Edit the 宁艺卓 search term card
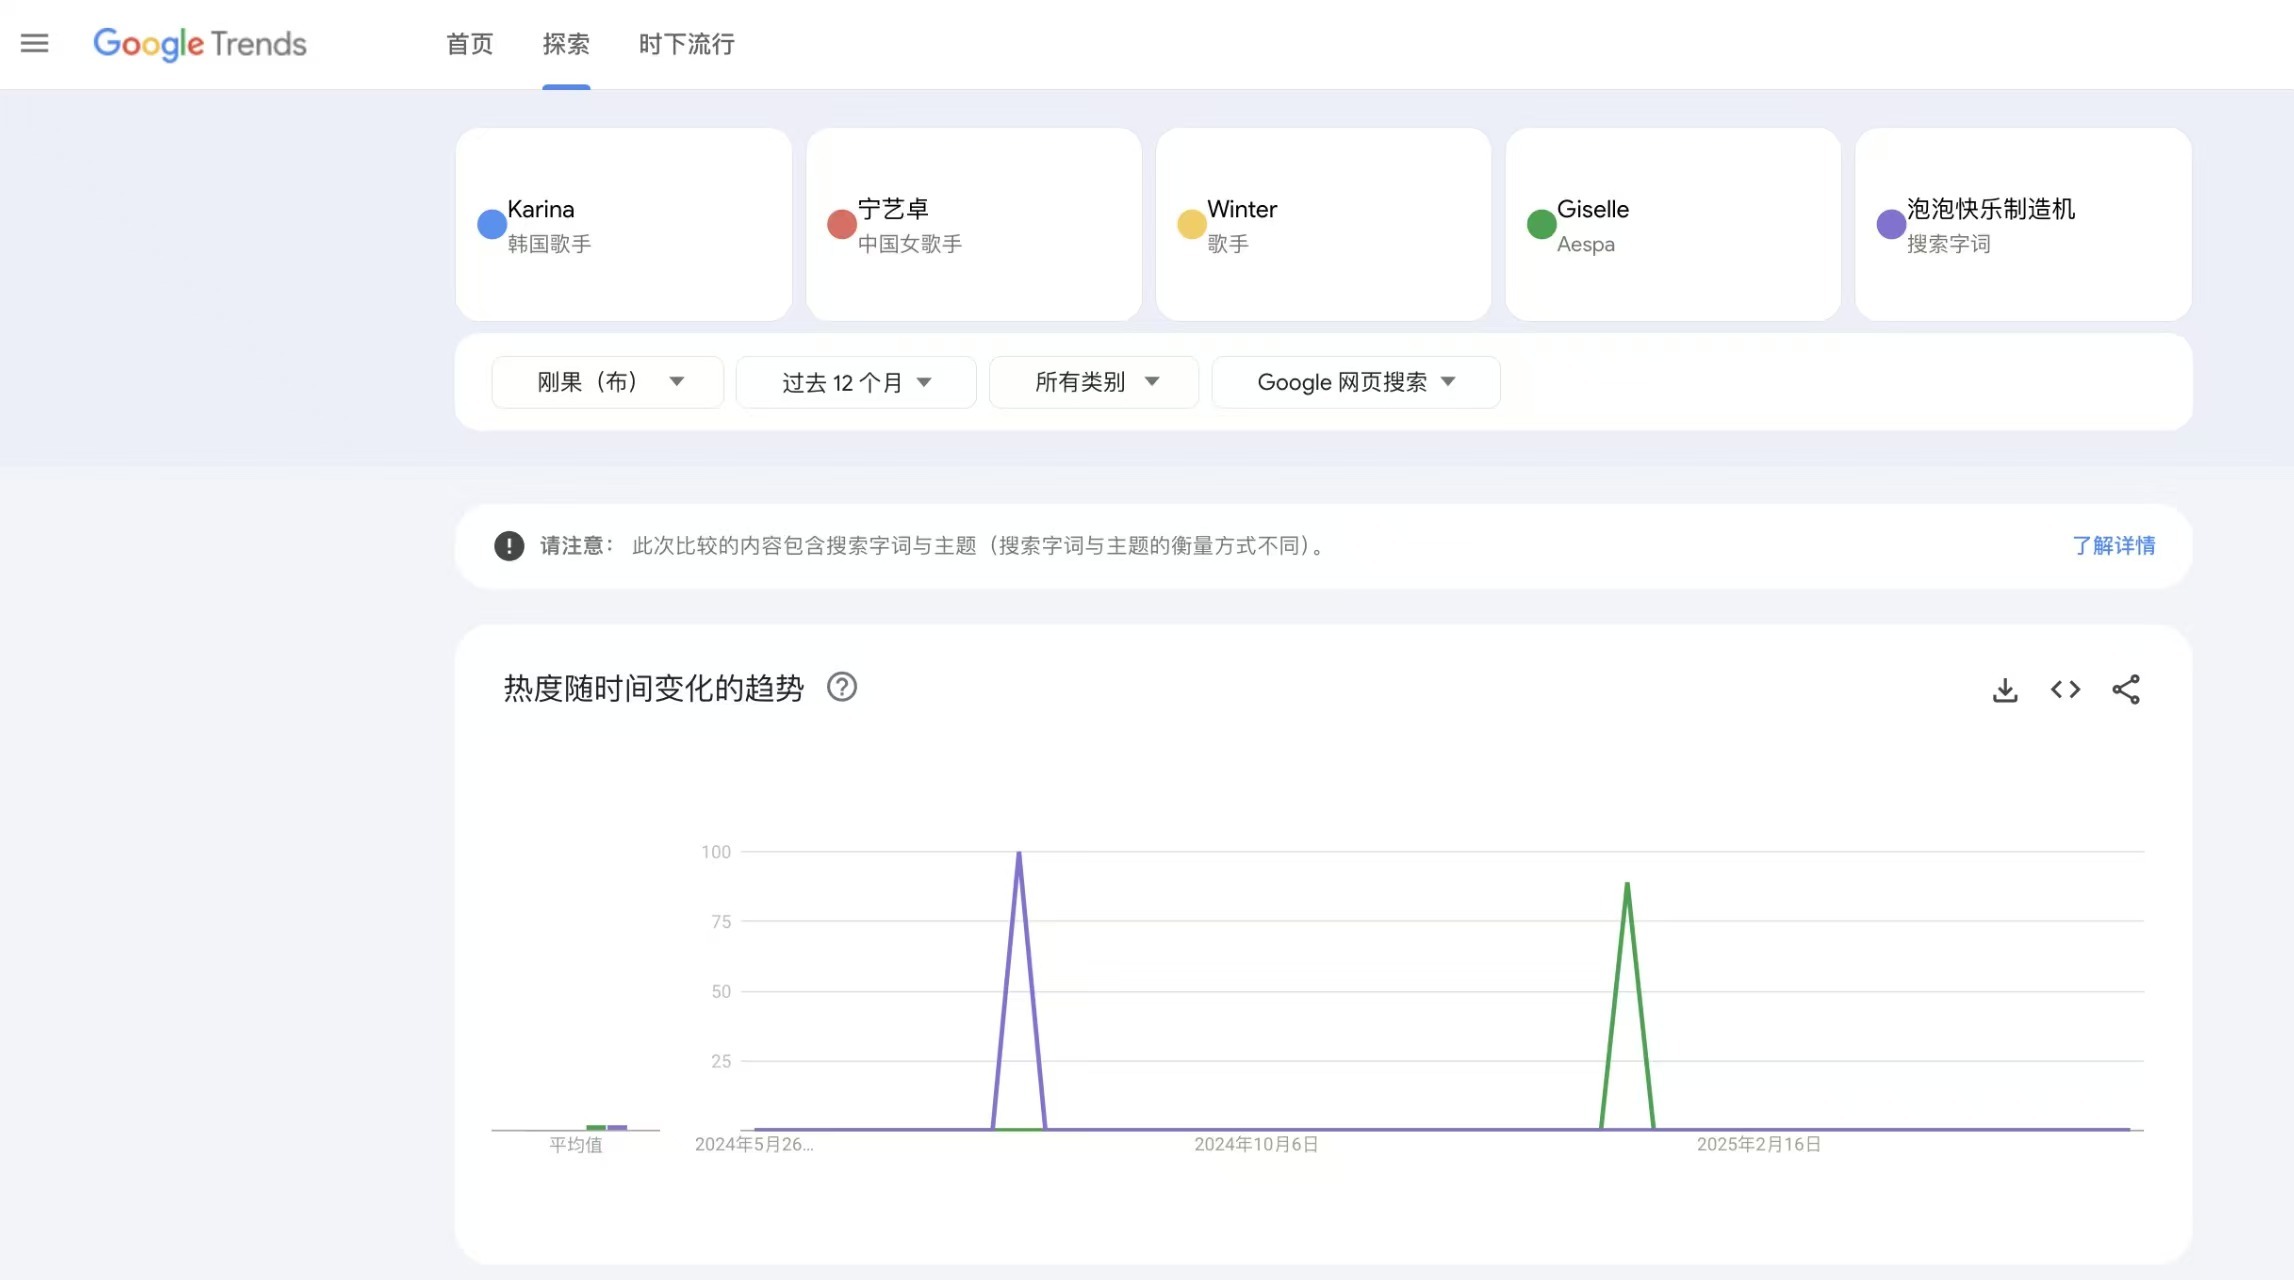This screenshot has width=2294, height=1280. (x=974, y=224)
